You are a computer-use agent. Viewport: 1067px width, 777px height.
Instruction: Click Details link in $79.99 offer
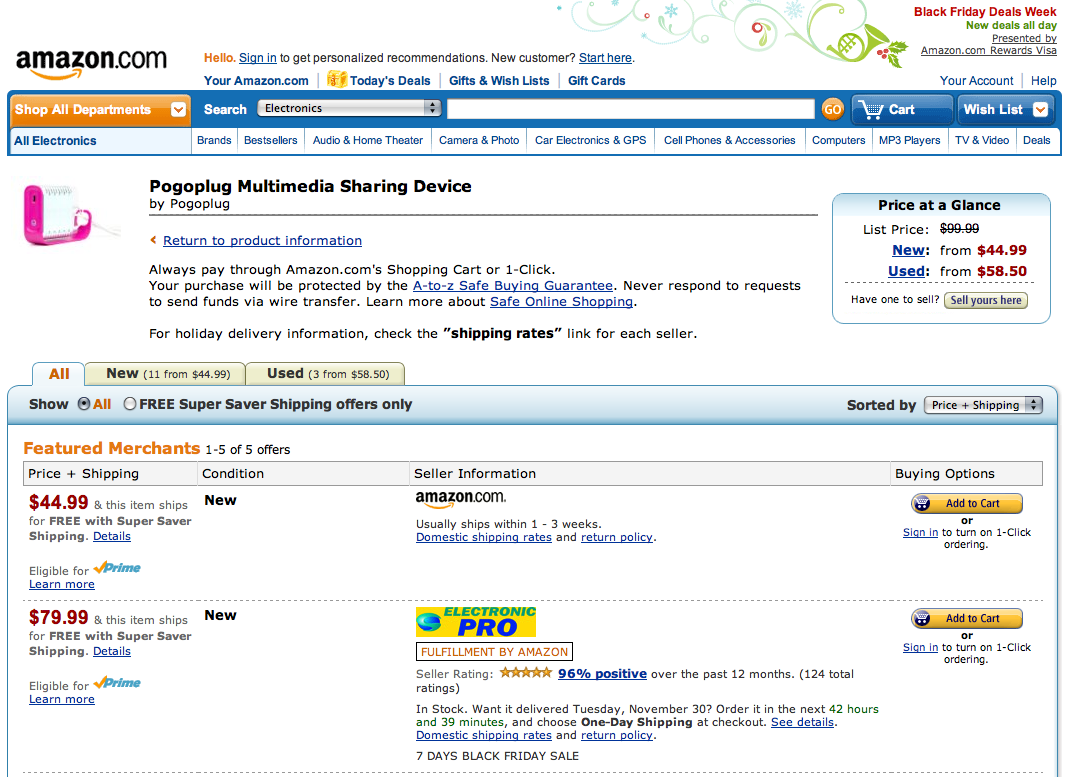coord(112,651)
